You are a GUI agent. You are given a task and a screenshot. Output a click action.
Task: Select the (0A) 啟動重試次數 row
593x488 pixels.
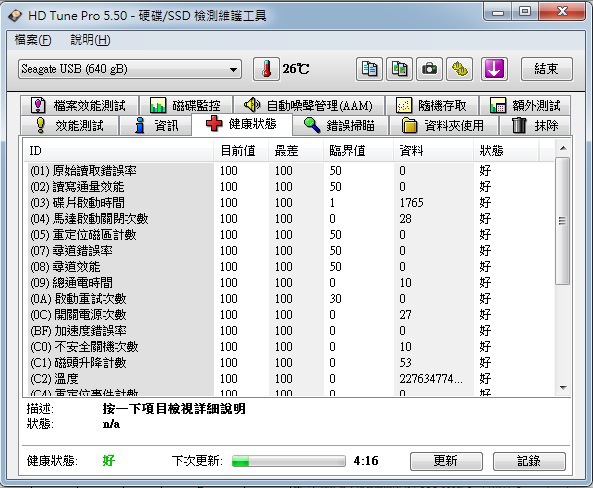click(289, 299)
